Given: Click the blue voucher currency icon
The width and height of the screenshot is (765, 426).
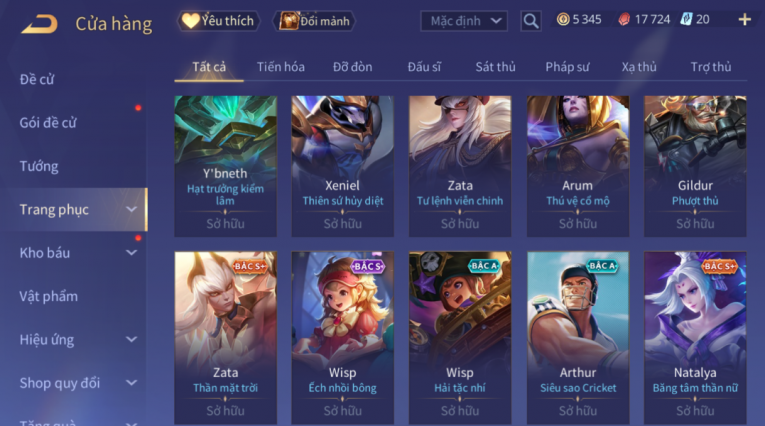Looking at the screenshot, I should [x=686, y=20].
